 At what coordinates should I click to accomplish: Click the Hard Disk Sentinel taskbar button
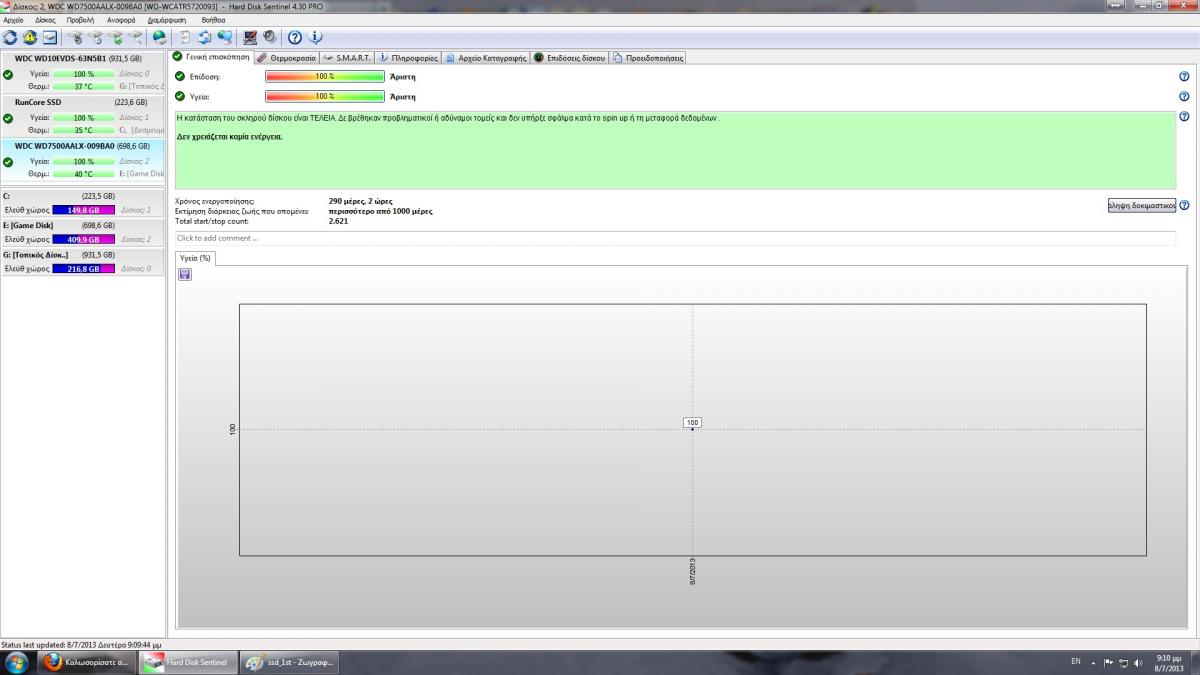coord(186,663)
